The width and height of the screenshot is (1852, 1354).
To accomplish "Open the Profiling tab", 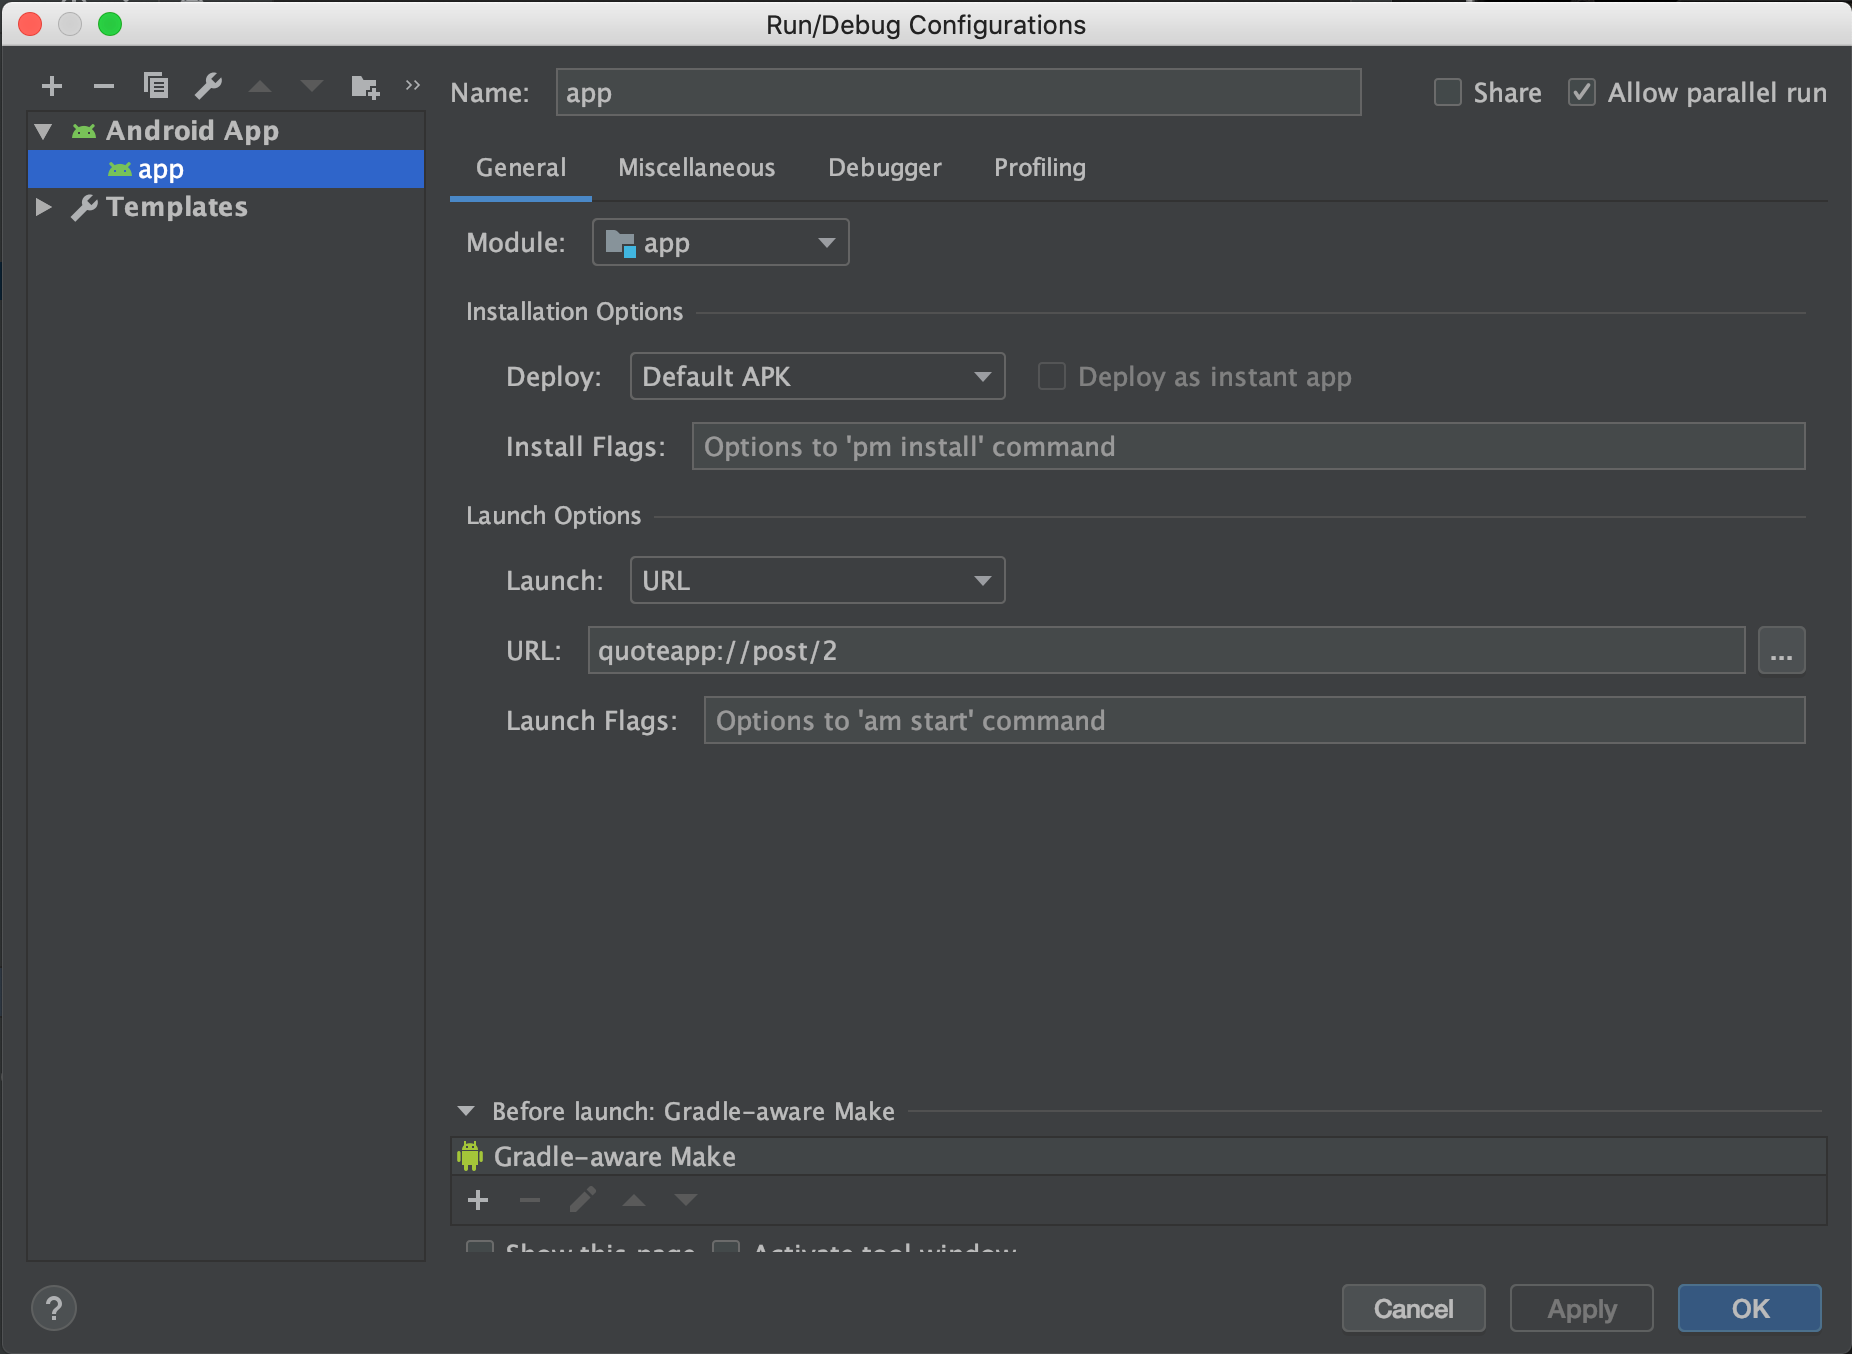I will tap(1039, 167).
